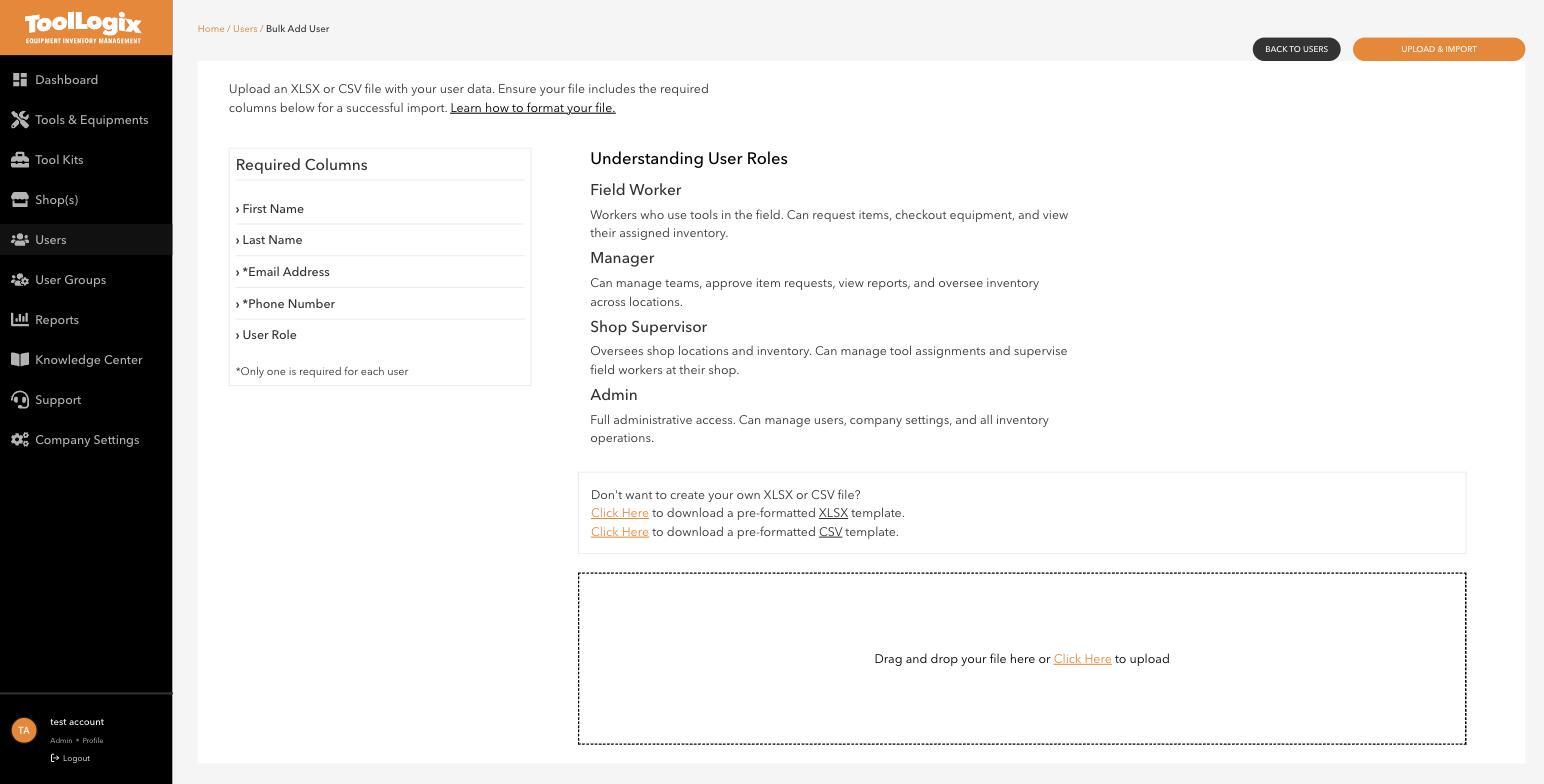Click the Company Settings gears icon

point(20,440)
